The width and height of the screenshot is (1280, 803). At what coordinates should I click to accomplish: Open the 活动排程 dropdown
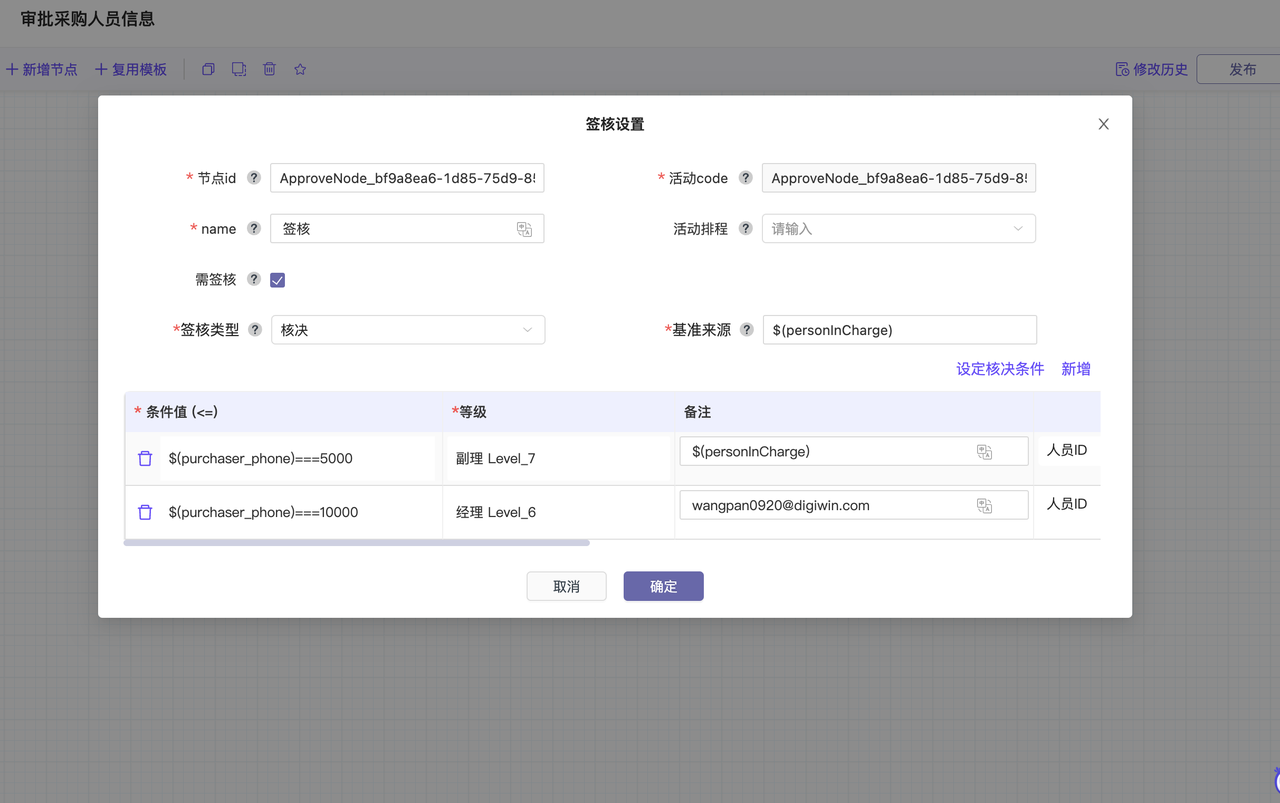coord(899,229)
